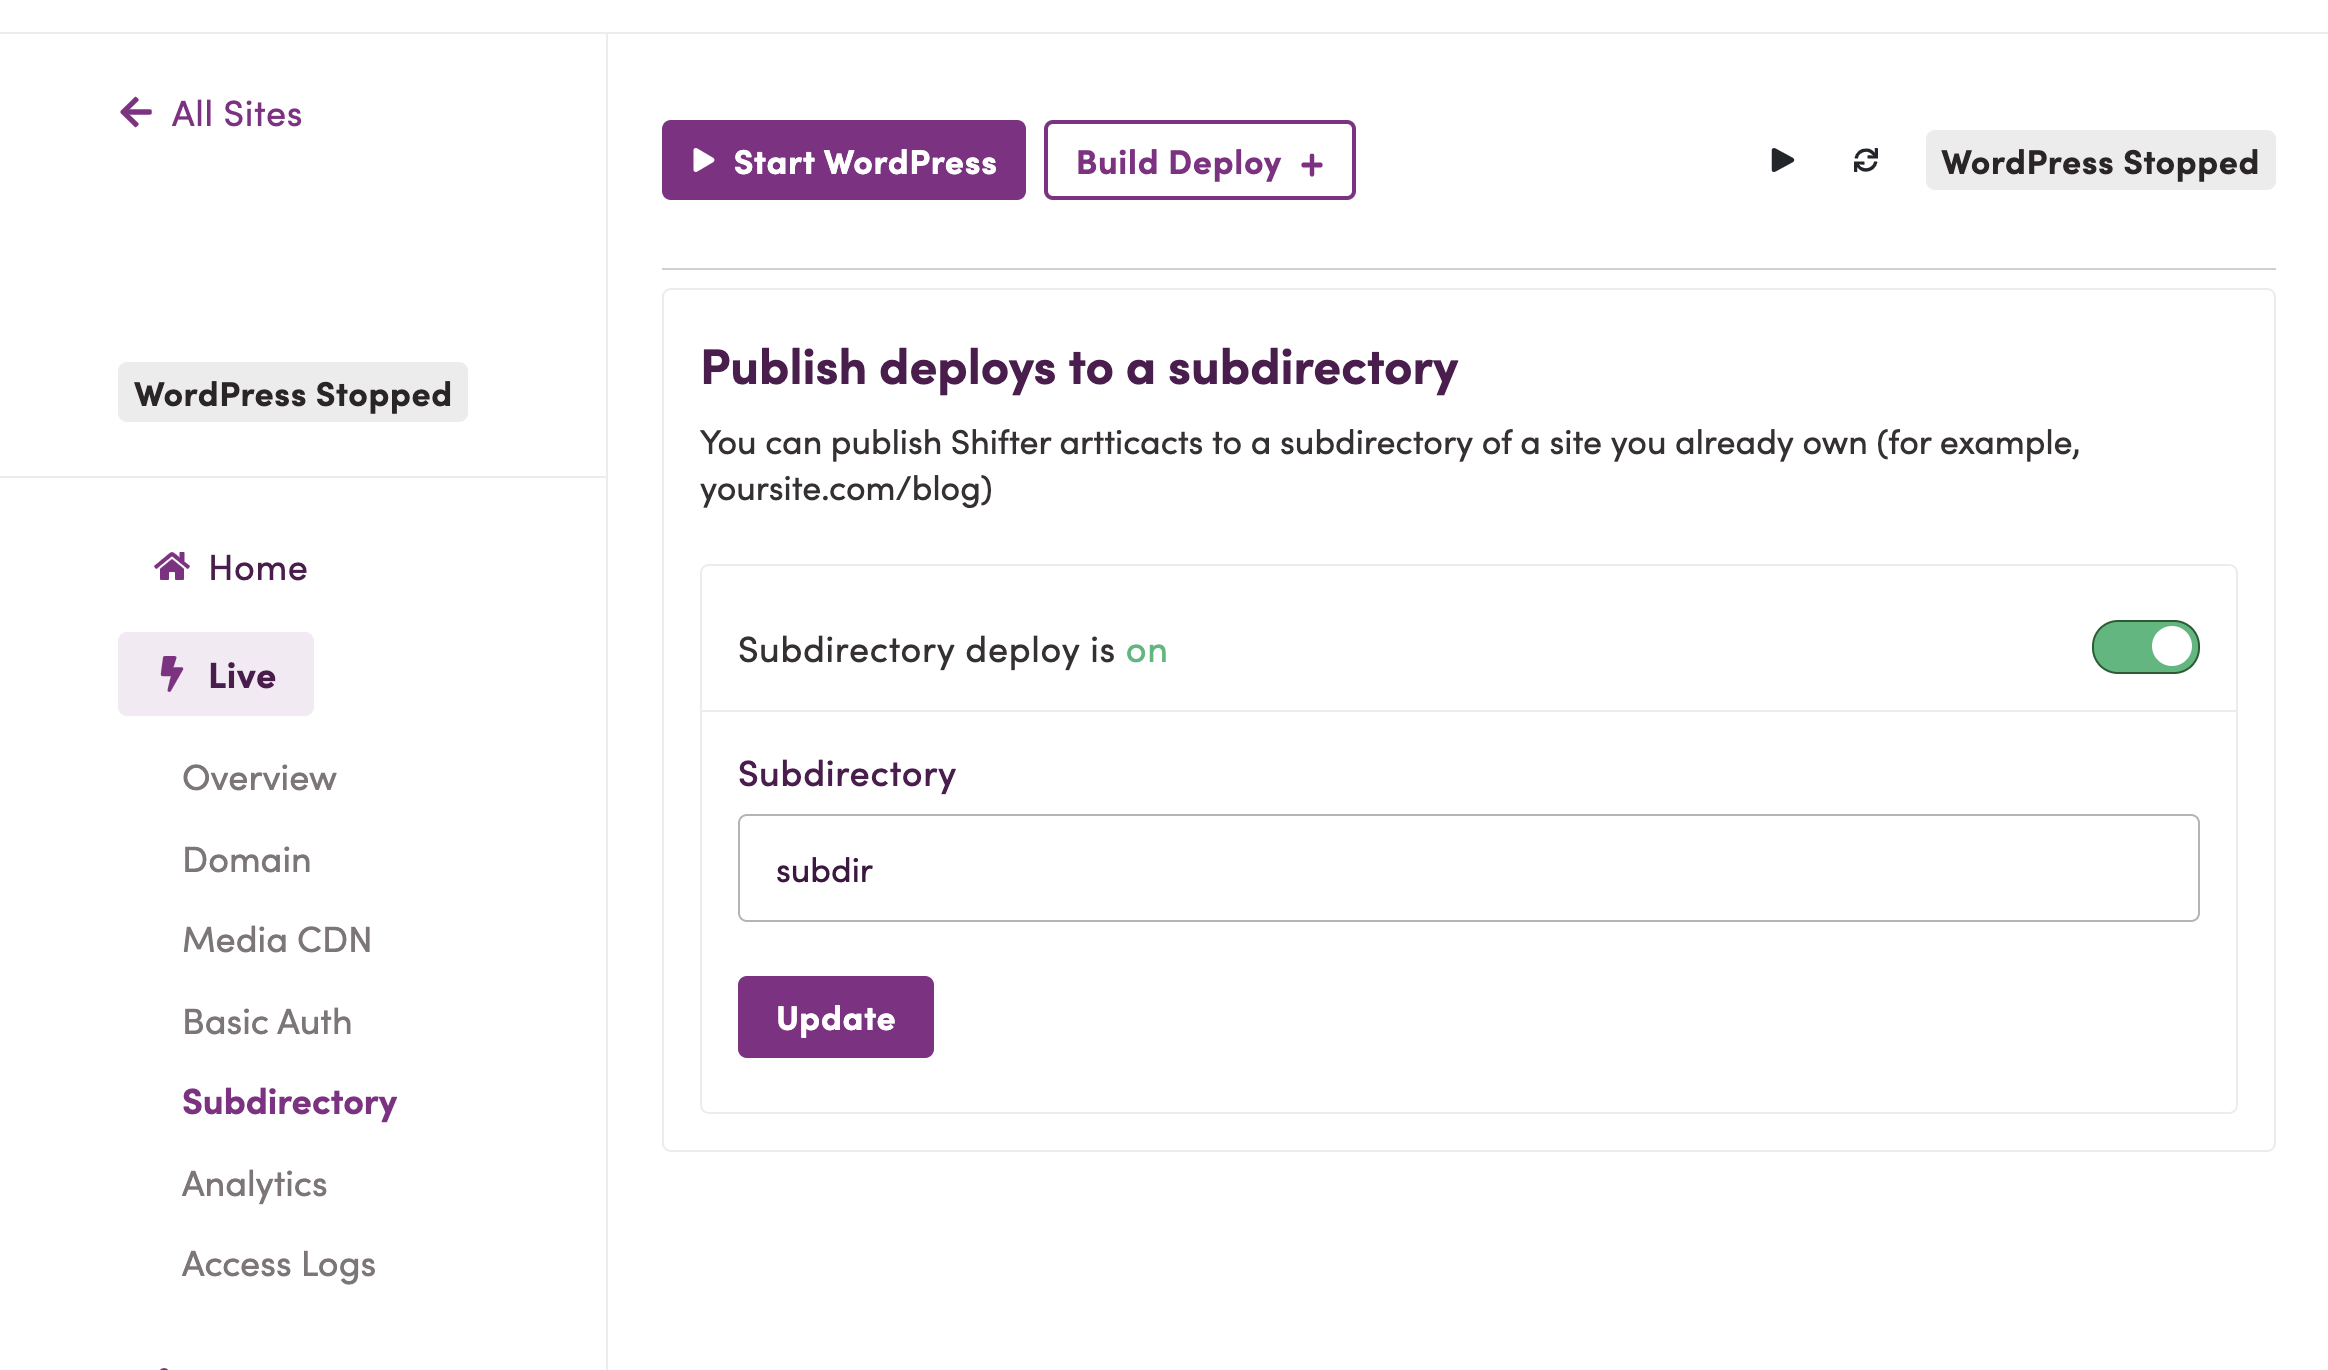Open the Build Deploy menu
This screenshot has width=2328, height=1370.
coord(1199,161)
